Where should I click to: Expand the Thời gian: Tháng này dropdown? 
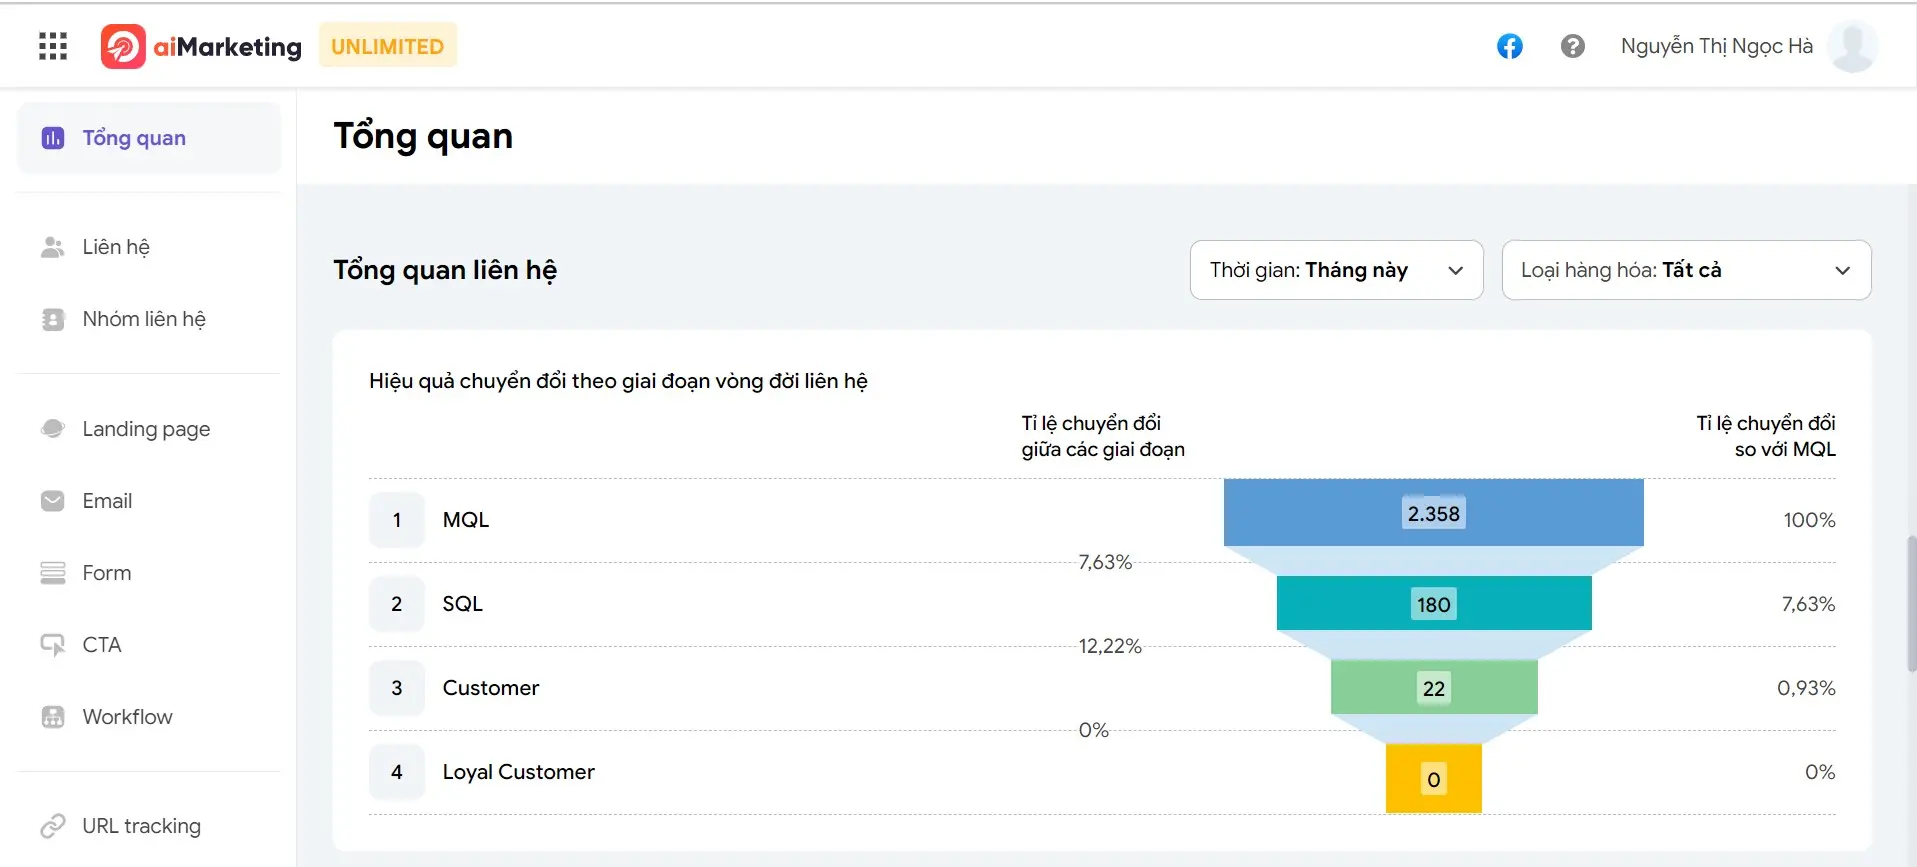[1336, 270]
